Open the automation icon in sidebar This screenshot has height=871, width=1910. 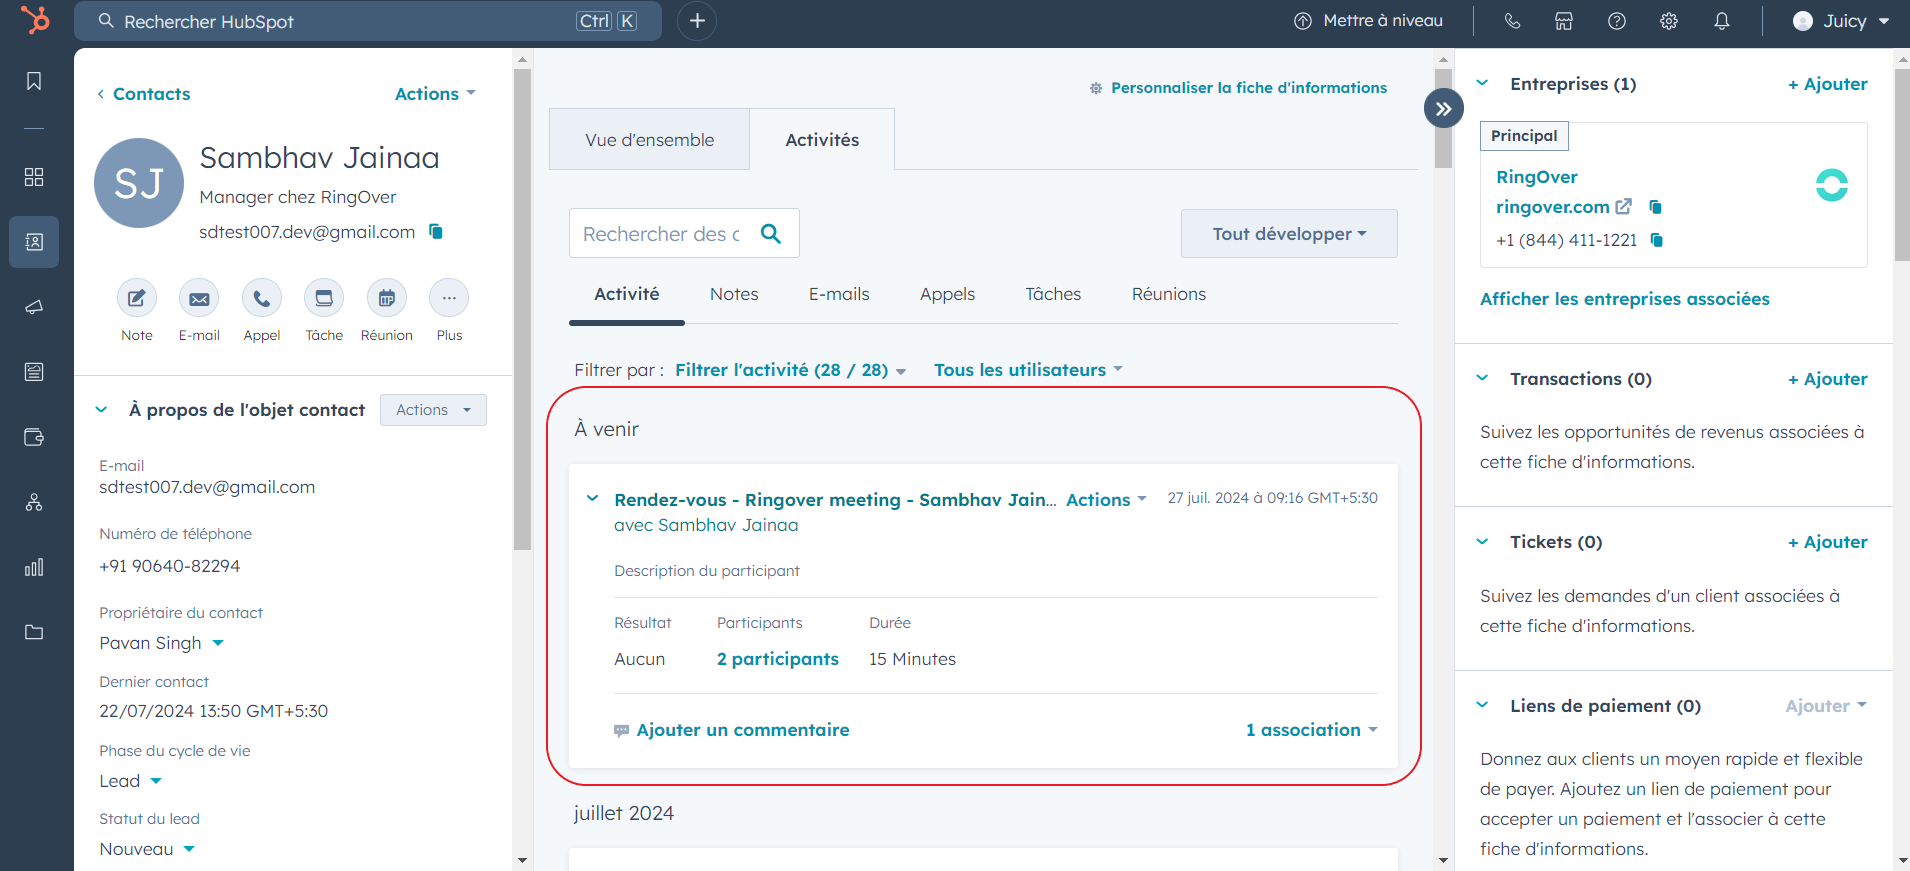point(34,502)
